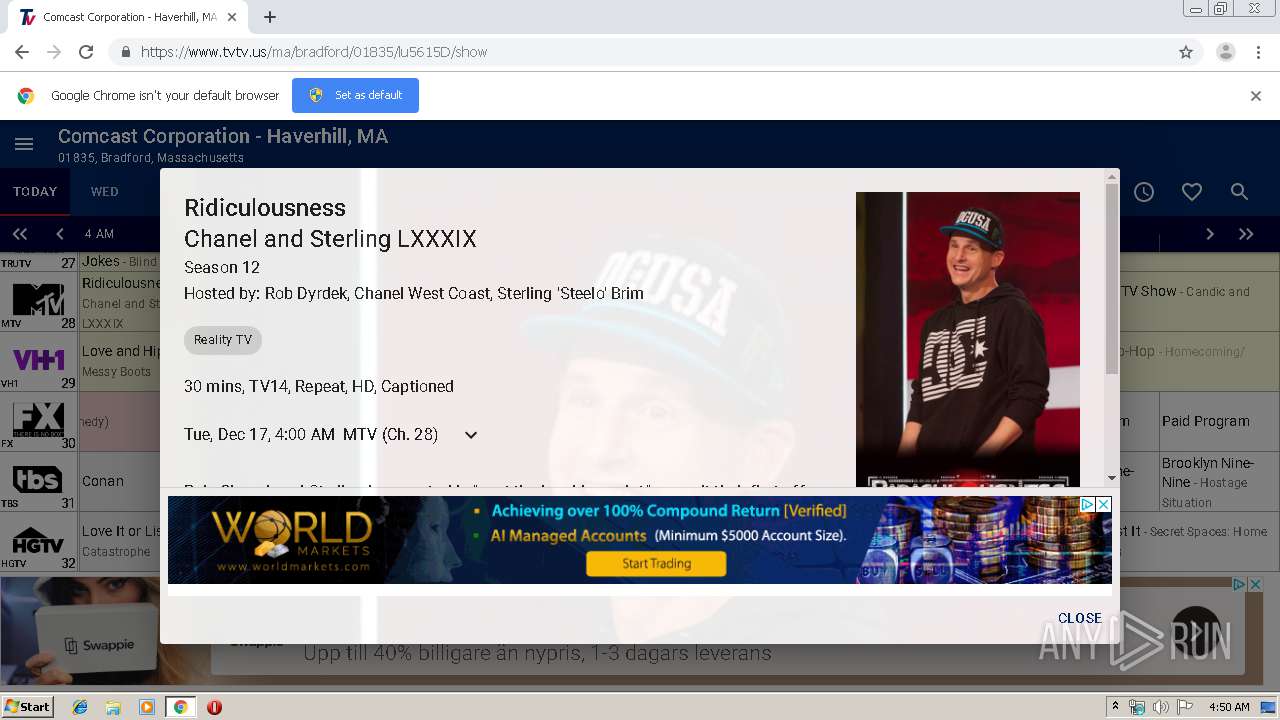
Task: Open Chrome from the taskbar
Action: point(180,707)
